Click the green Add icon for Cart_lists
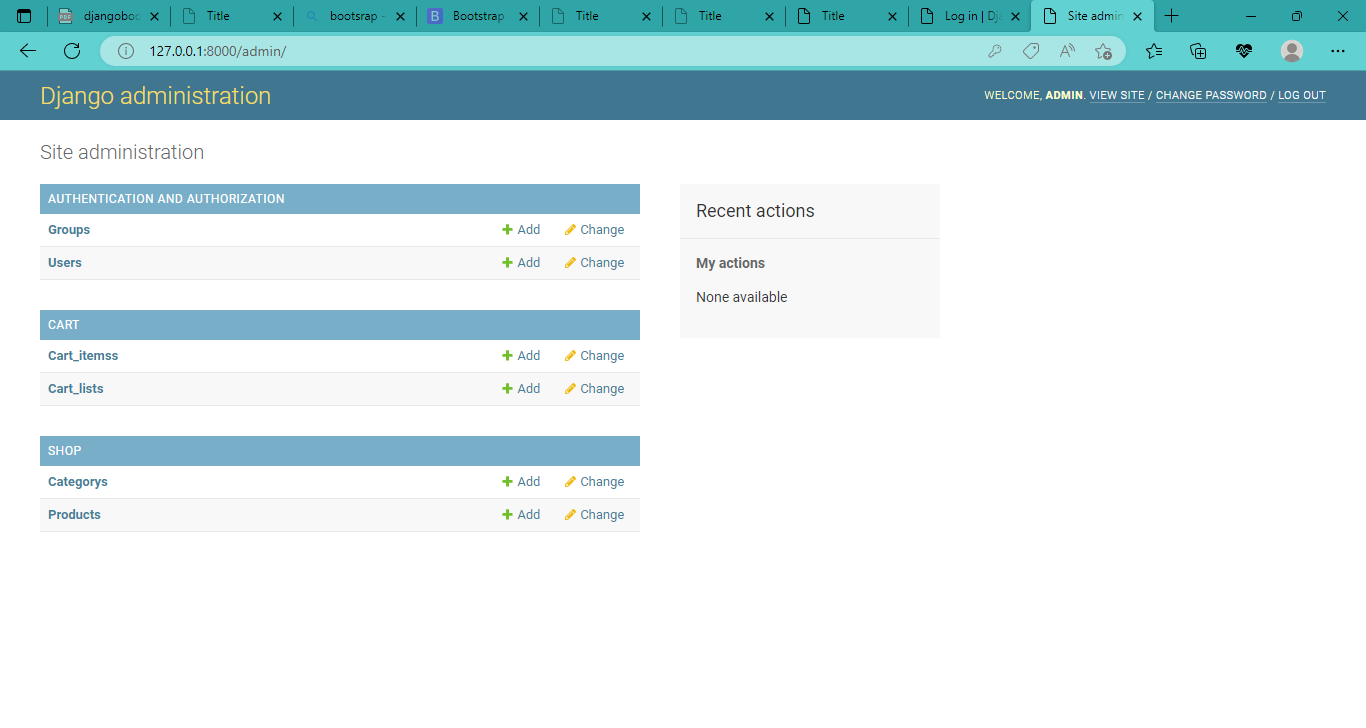The image size is (1366, 728). click(x=506, y=388)
